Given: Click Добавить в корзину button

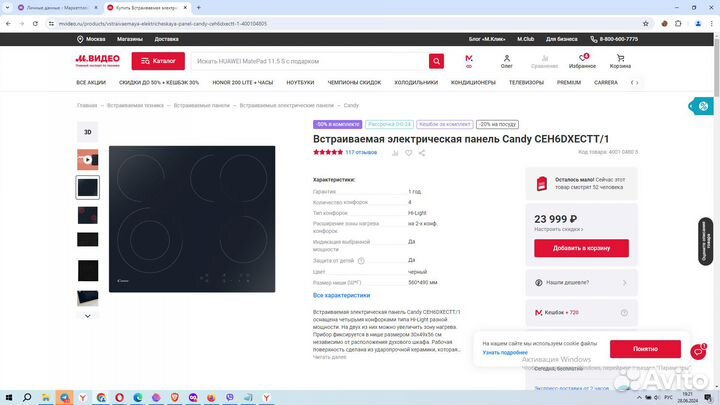Looking at the screenshot, I should (x=581, y=248).
